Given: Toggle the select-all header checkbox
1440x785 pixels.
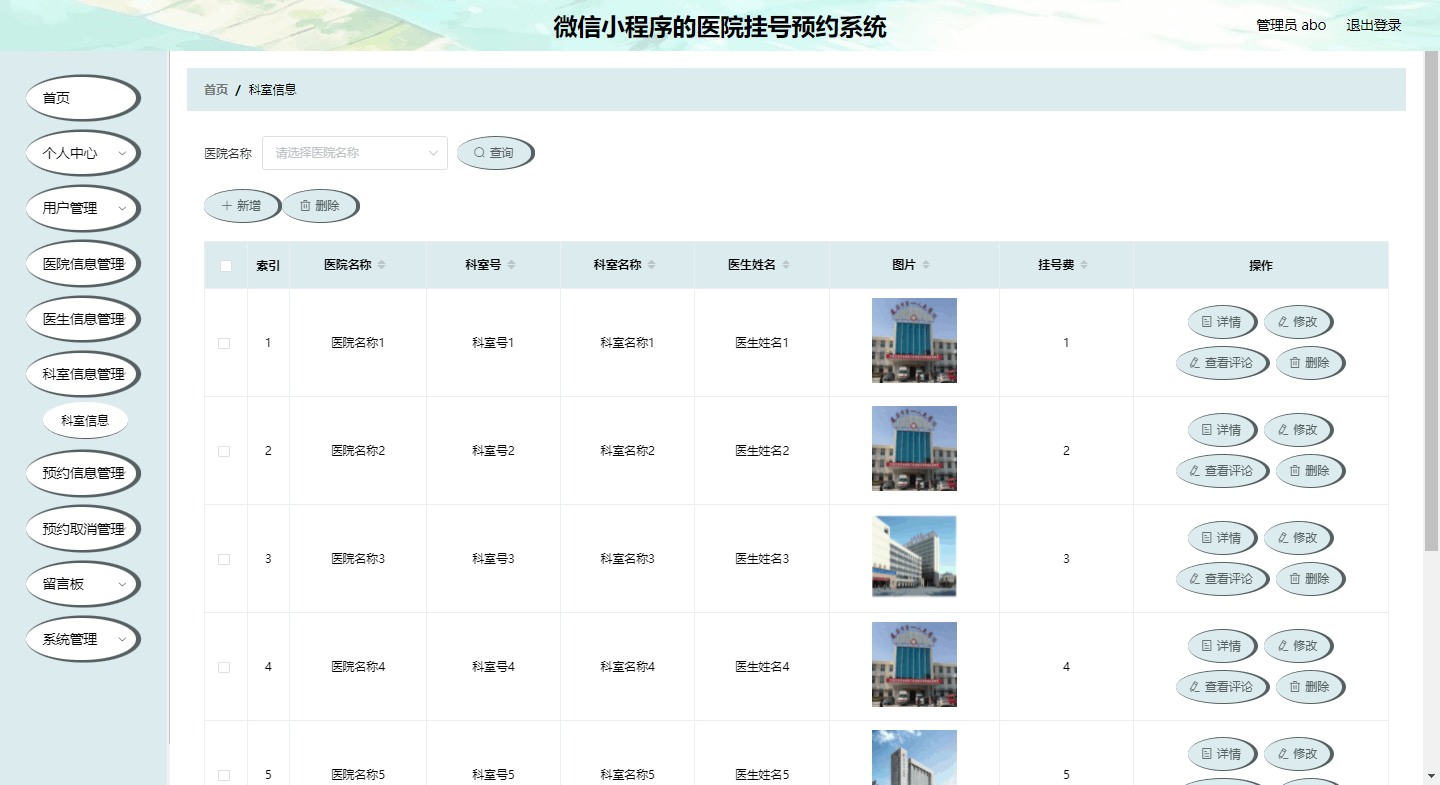Looking at the screenshot, I should click(x=225, y=266).
